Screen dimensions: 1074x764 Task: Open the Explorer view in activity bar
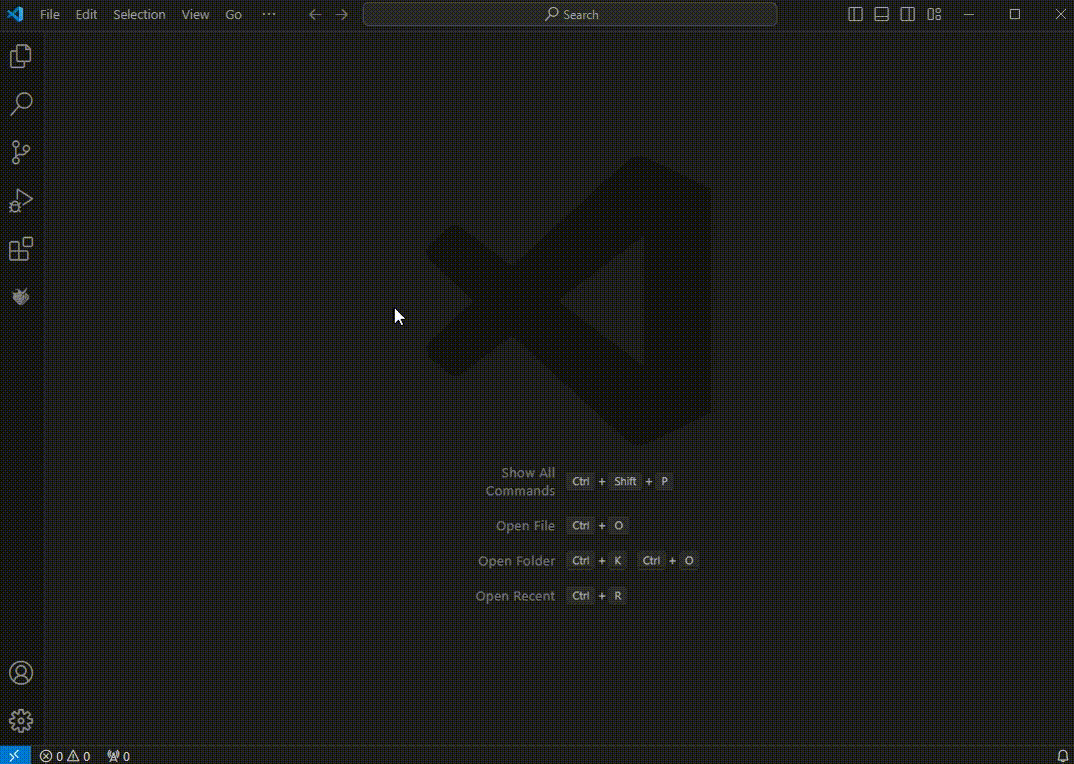click(21, 56)
